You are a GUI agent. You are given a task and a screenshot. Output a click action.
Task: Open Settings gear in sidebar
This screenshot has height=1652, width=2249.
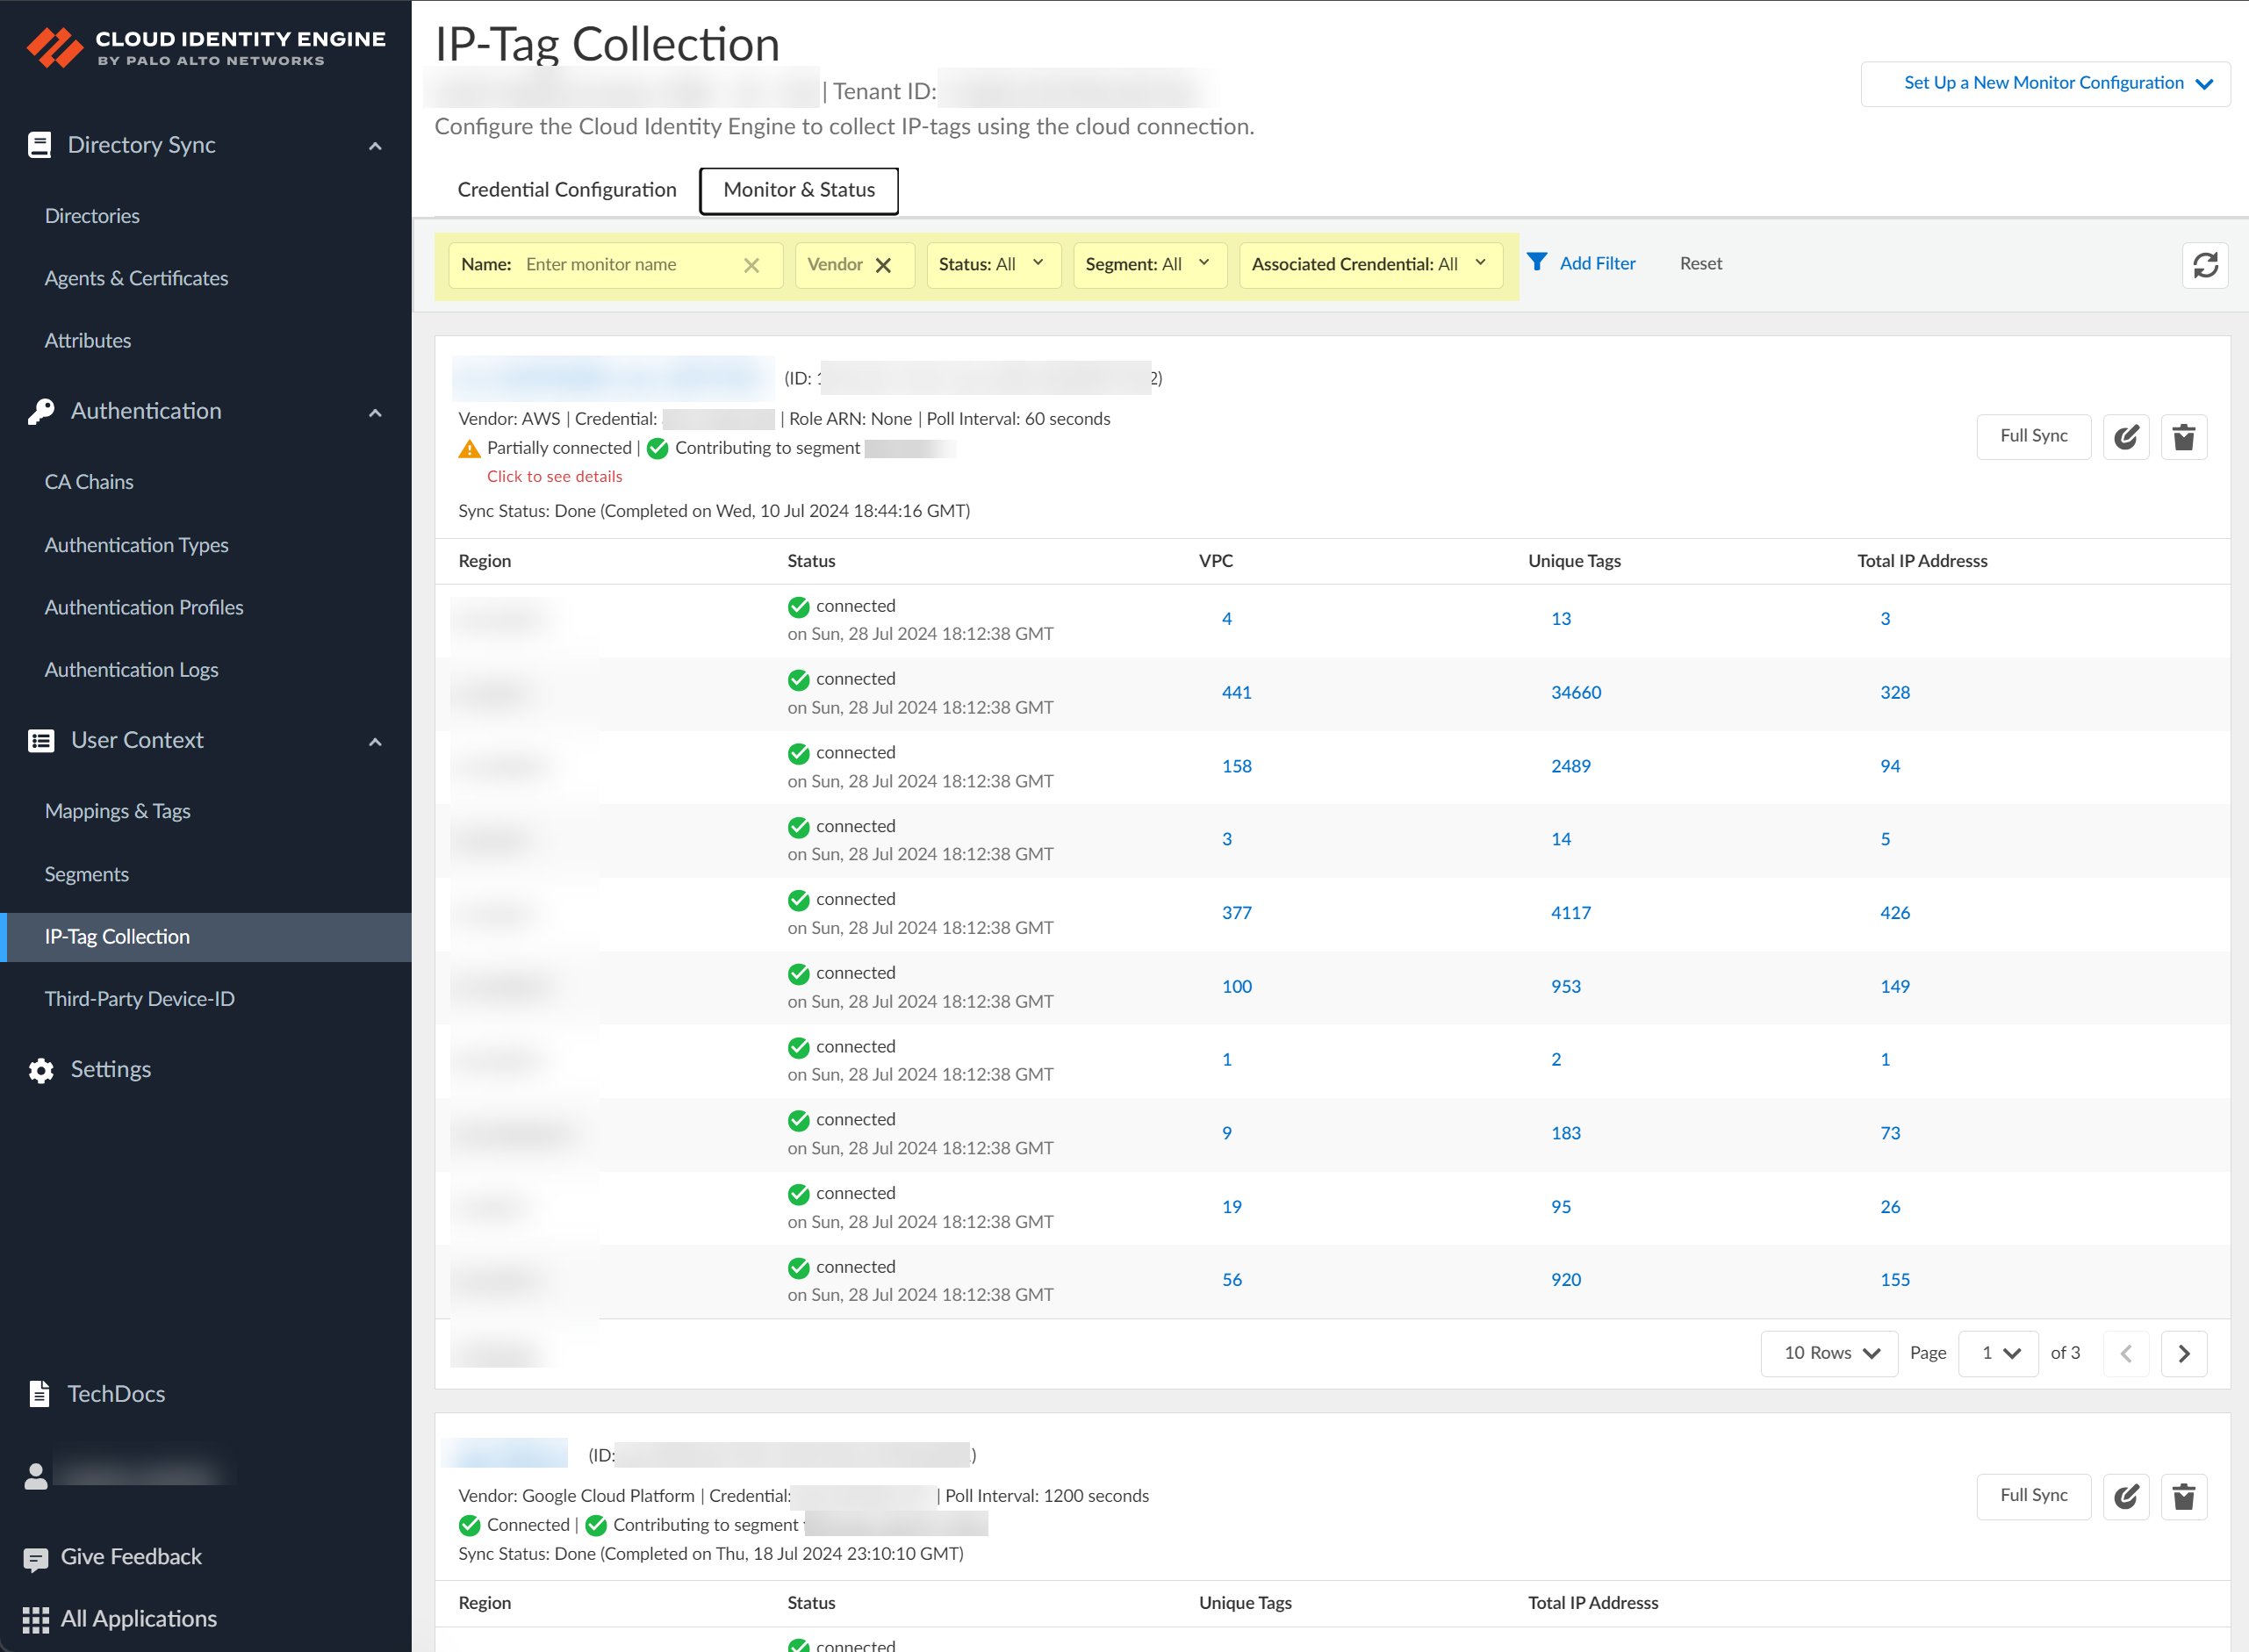41,1070
